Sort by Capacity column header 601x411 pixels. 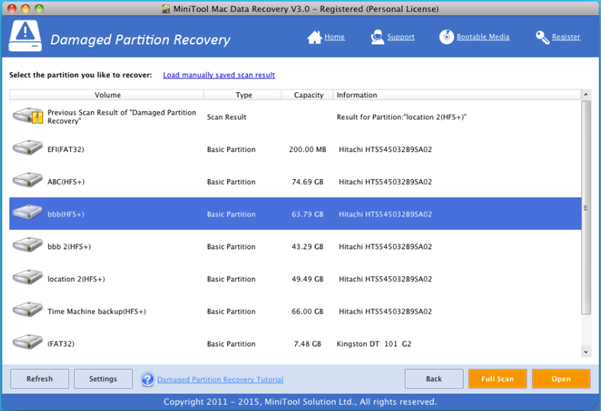click(x=307, y=95)
